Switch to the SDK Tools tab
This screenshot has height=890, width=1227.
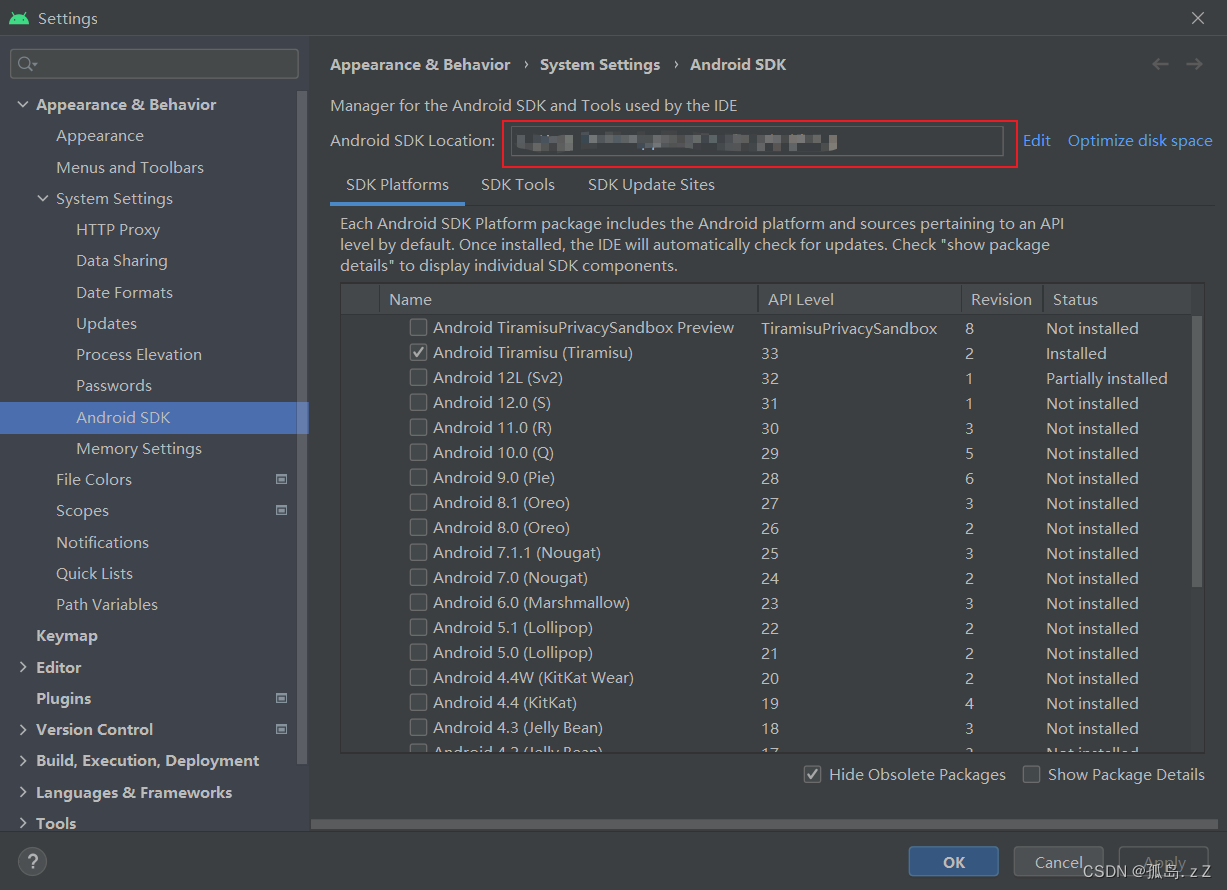(518, 185)
